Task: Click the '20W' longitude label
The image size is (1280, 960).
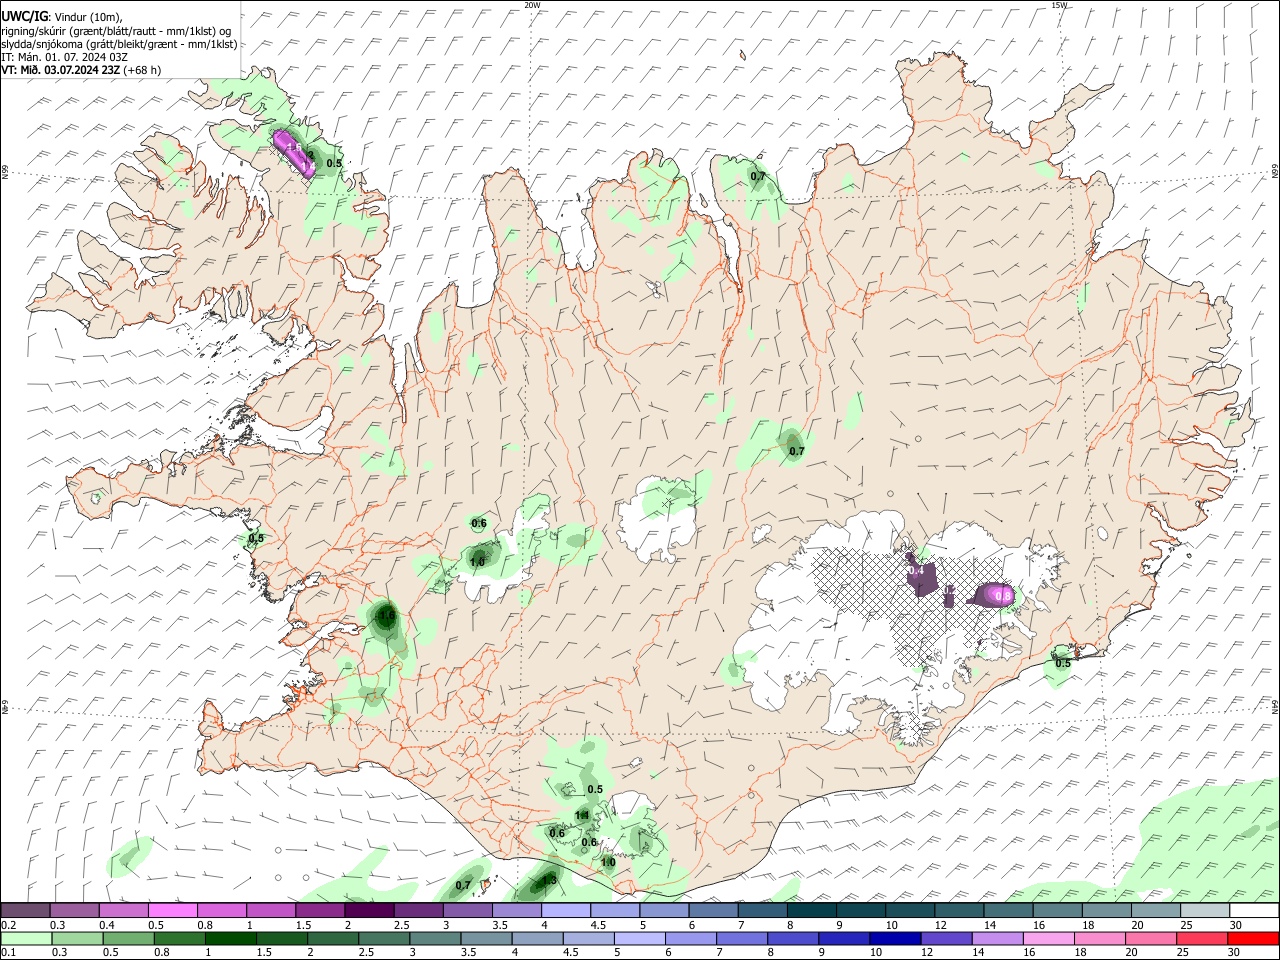Action: (532, 5)
